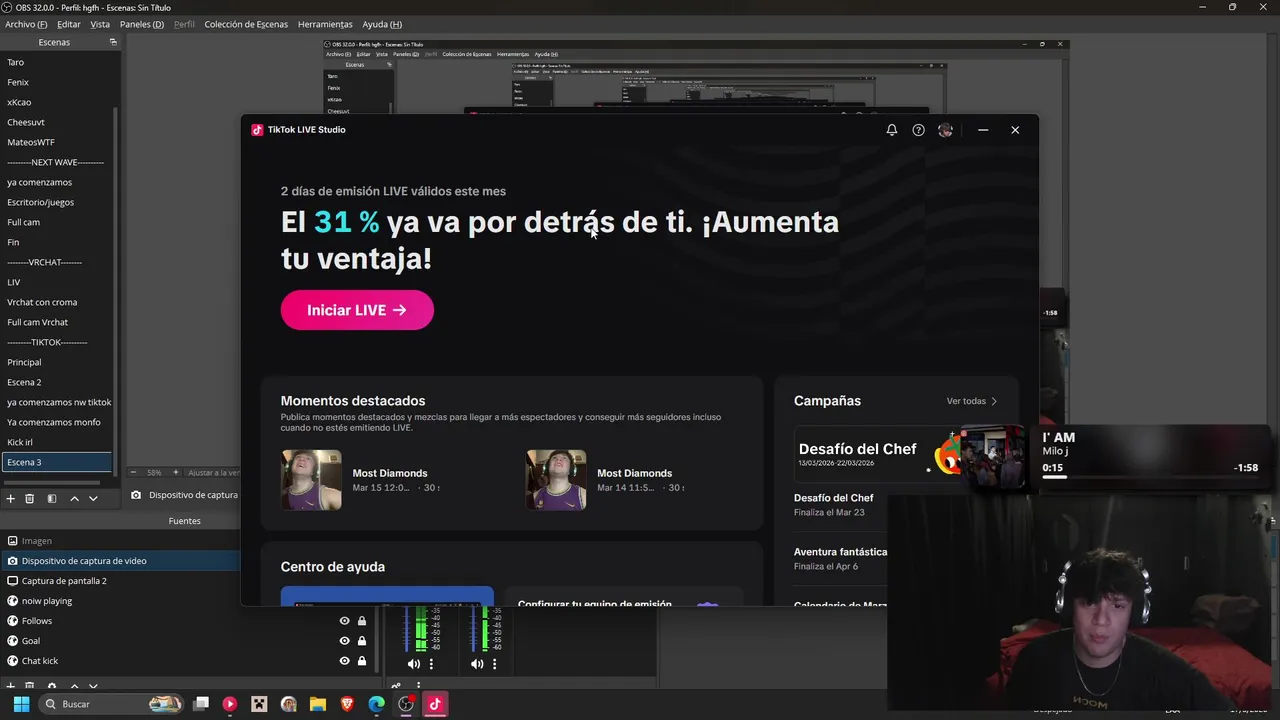Select the Vrchat con croma scene
Image resolution: width=1280 pixels, height=720 pixels.
(57, 302)
